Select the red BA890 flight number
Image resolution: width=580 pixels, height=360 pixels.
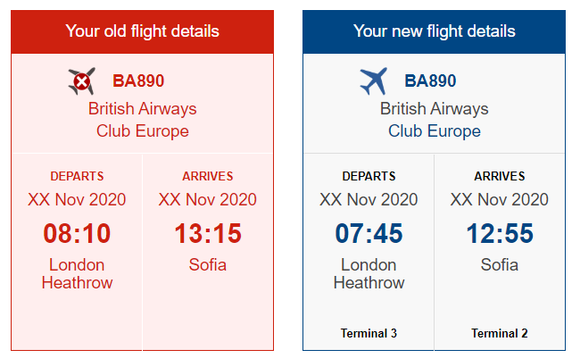138,81
